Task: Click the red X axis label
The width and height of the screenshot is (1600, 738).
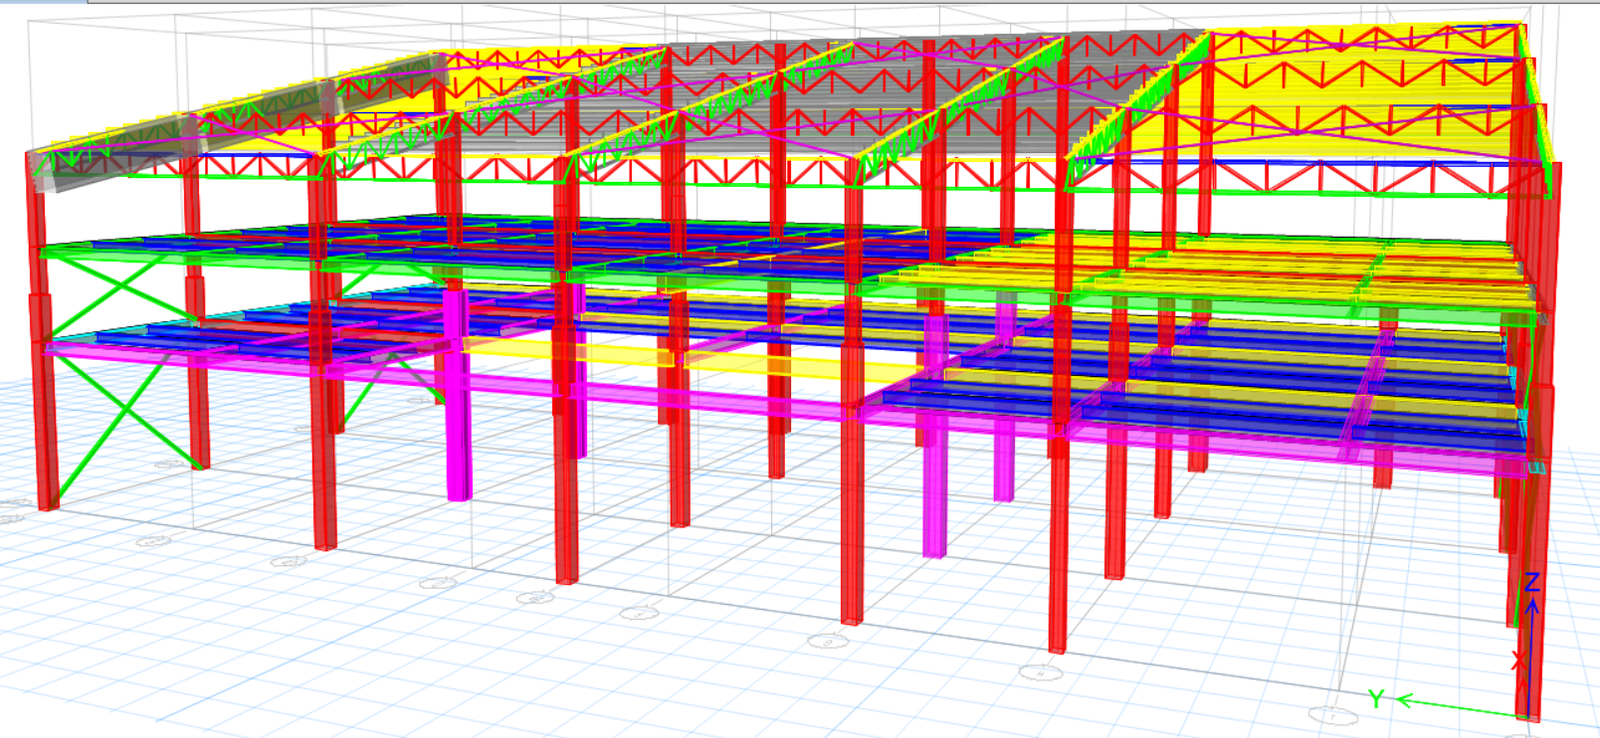Action: [x=1518, y=661]
